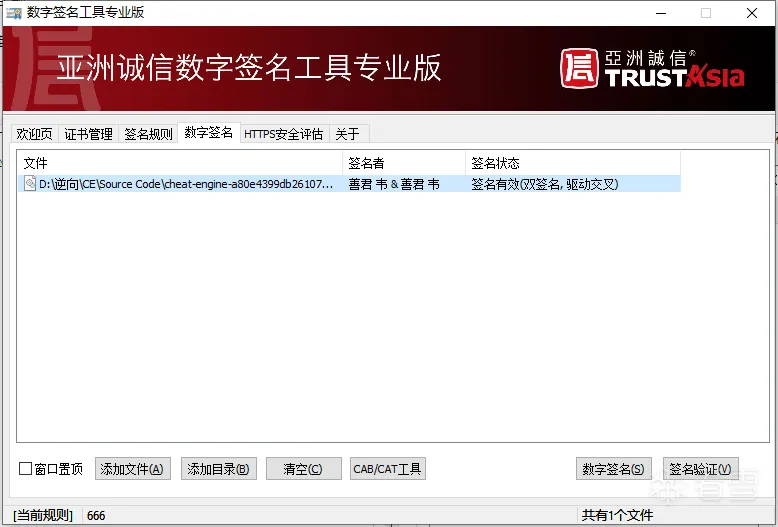
Task: Enable the 窗口置顶 checkbox
Action: coord(25,468)
